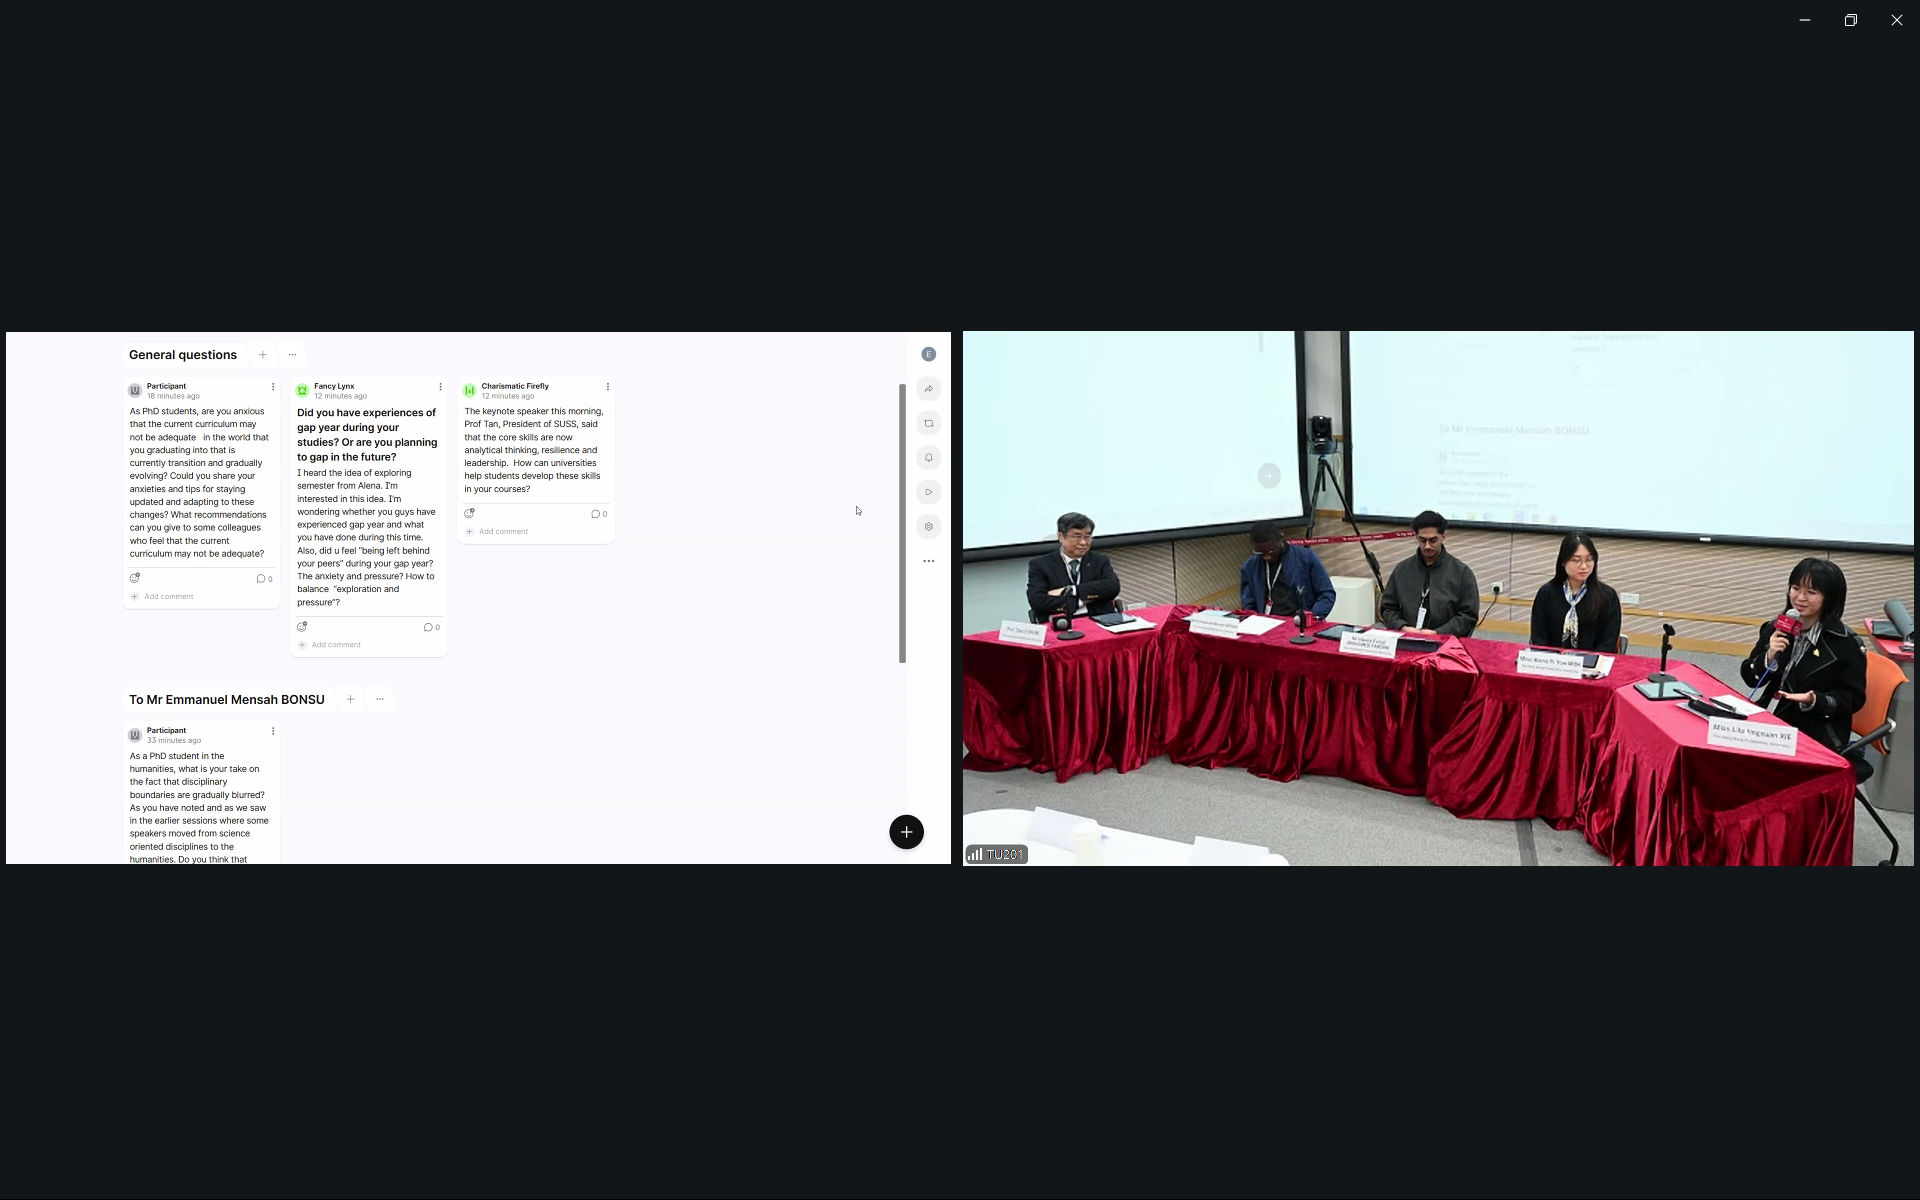Open comments count on Participant's PhD post

pos(264,579)
